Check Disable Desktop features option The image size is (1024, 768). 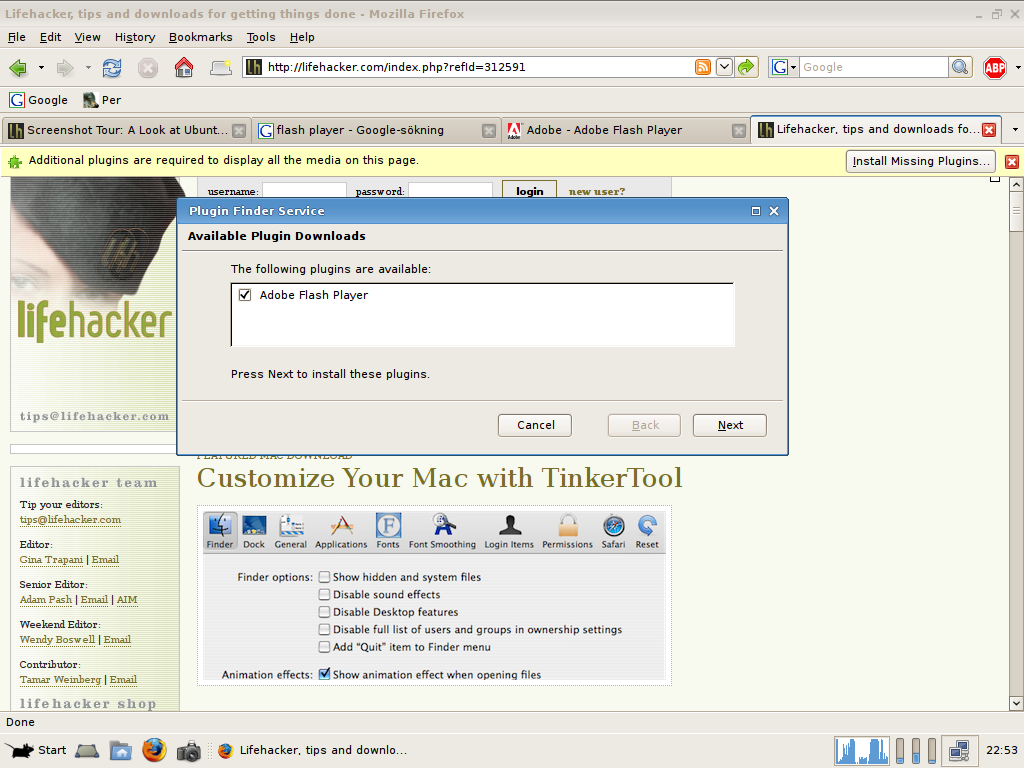coord(324,612)
